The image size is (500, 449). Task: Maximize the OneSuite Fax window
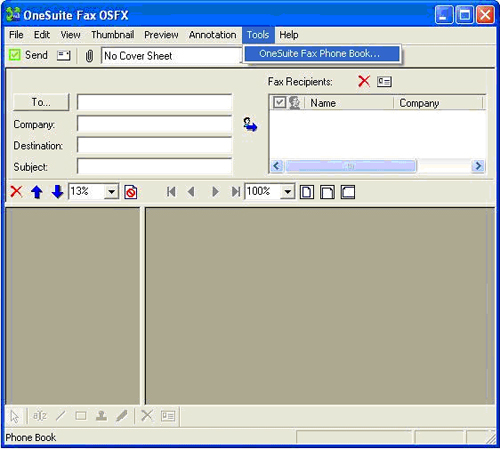click(464, 15)
